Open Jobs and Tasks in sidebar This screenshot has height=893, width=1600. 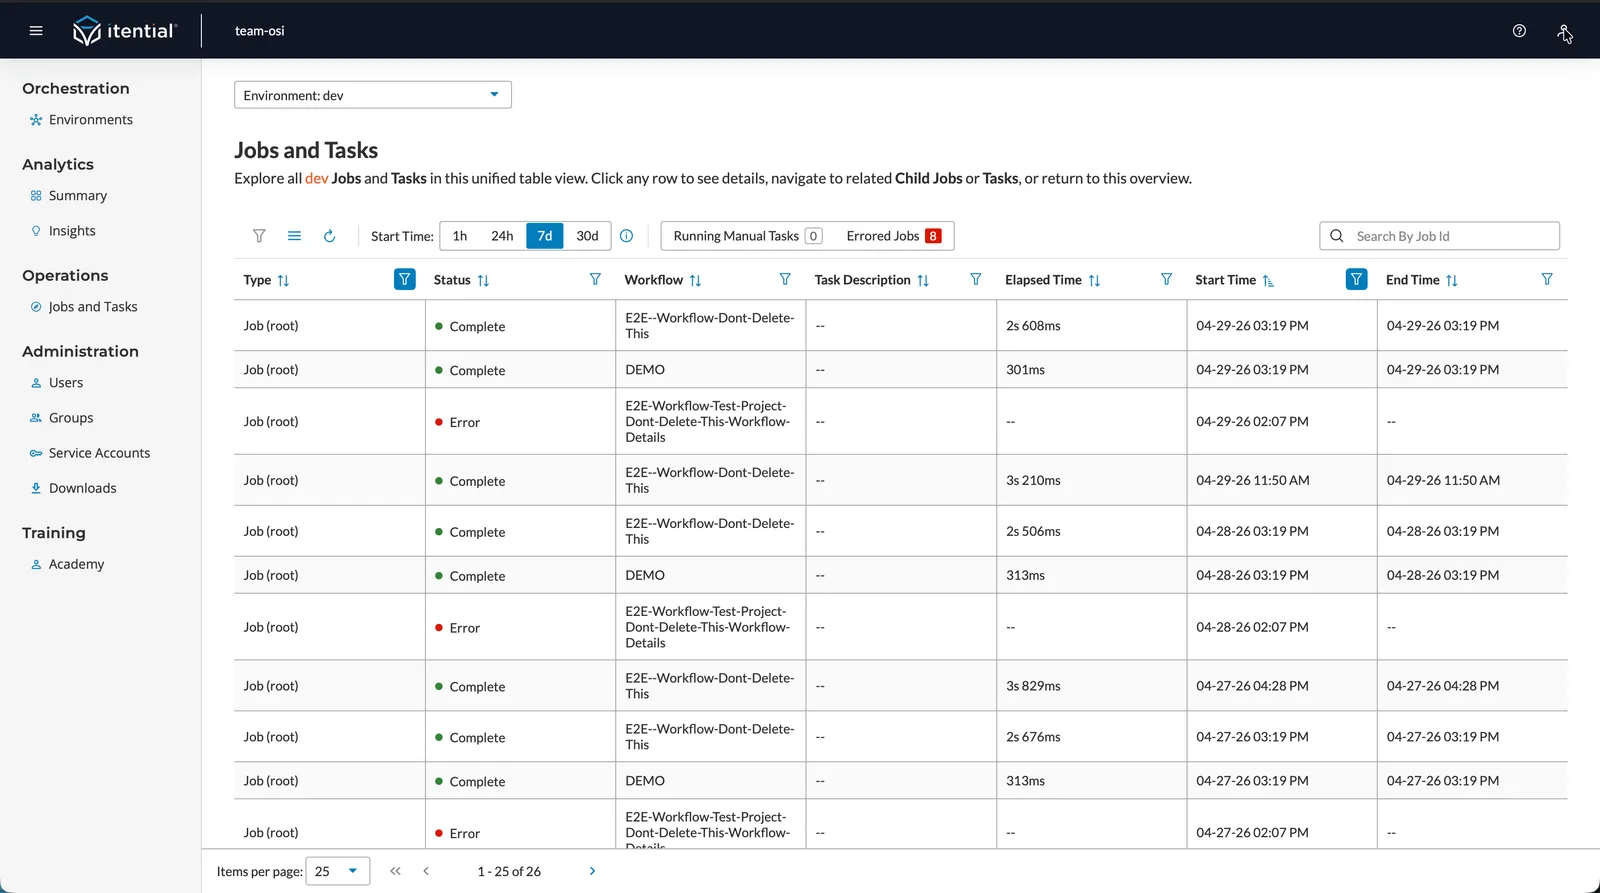(x=93, y=307)
